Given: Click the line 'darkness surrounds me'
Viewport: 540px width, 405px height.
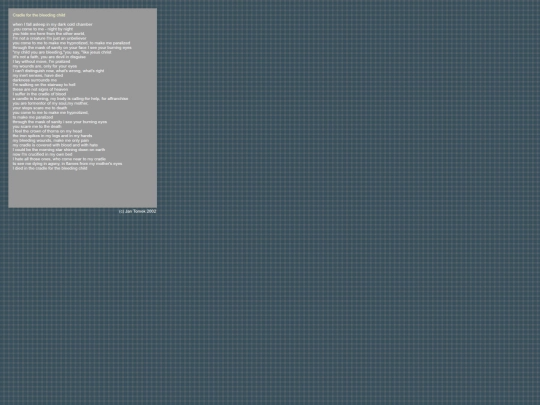Looking at the screenshot, I should [35, 80].
